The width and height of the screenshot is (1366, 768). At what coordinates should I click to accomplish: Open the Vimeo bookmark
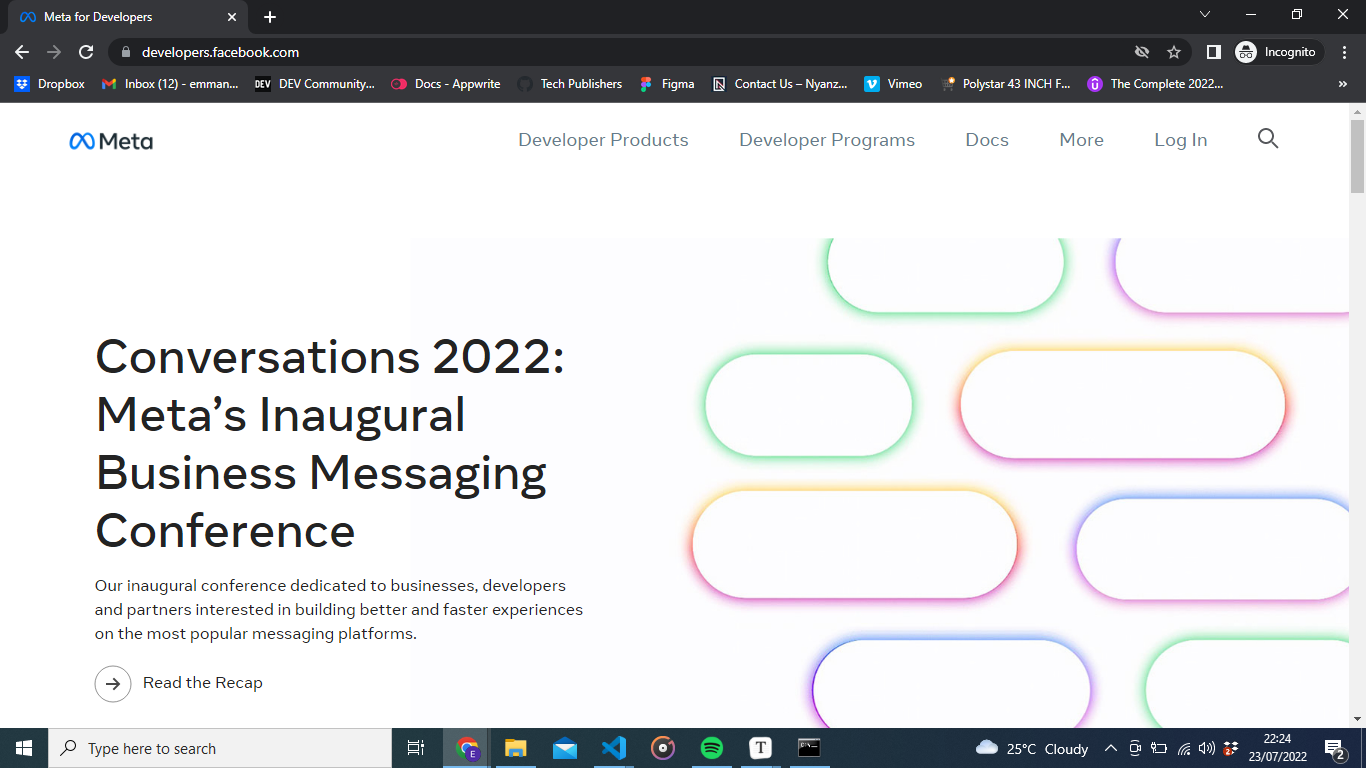point(893,84)
